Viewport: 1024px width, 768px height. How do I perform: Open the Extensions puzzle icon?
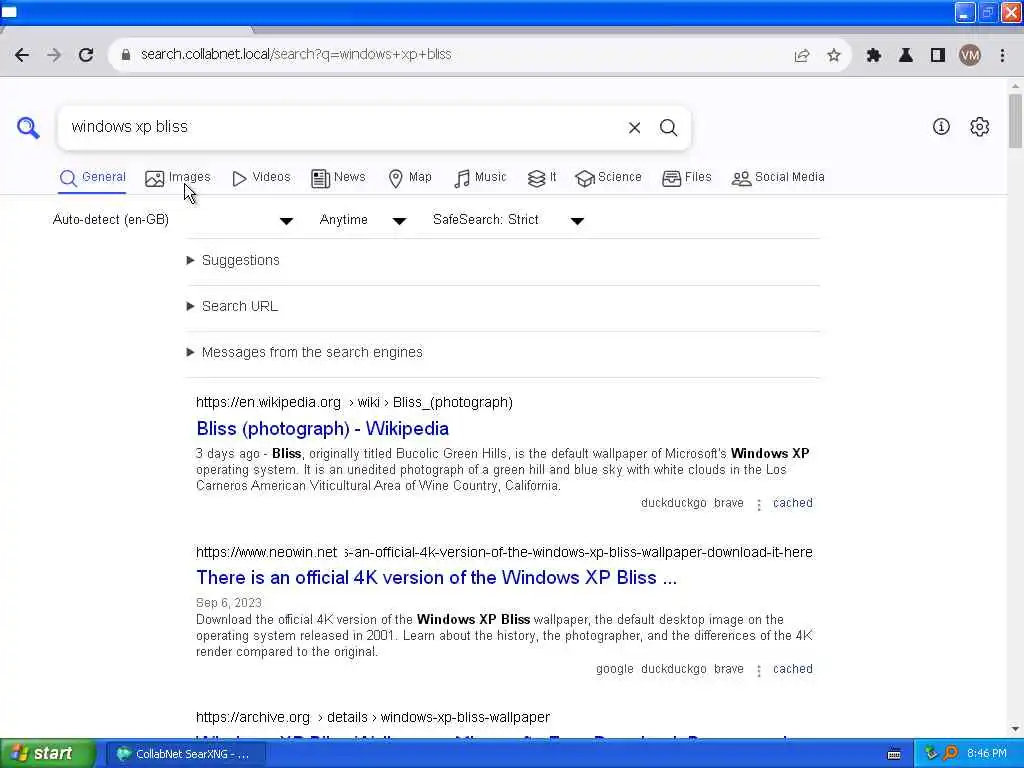coord(874,56)
